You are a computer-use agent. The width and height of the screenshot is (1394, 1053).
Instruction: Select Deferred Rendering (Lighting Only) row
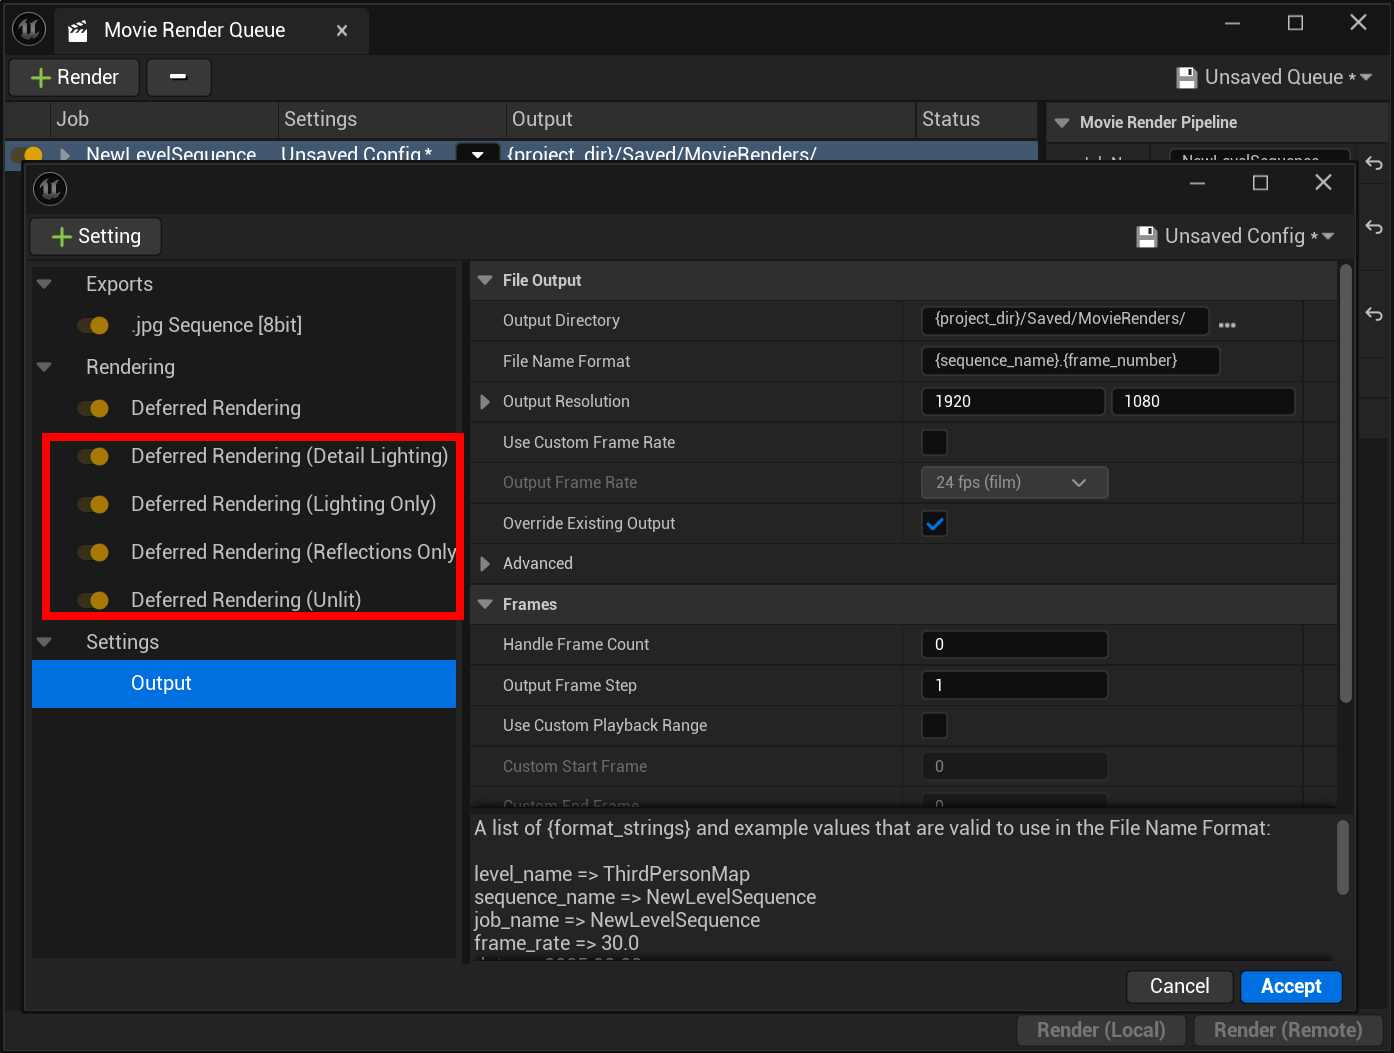(x=283, y=504)
